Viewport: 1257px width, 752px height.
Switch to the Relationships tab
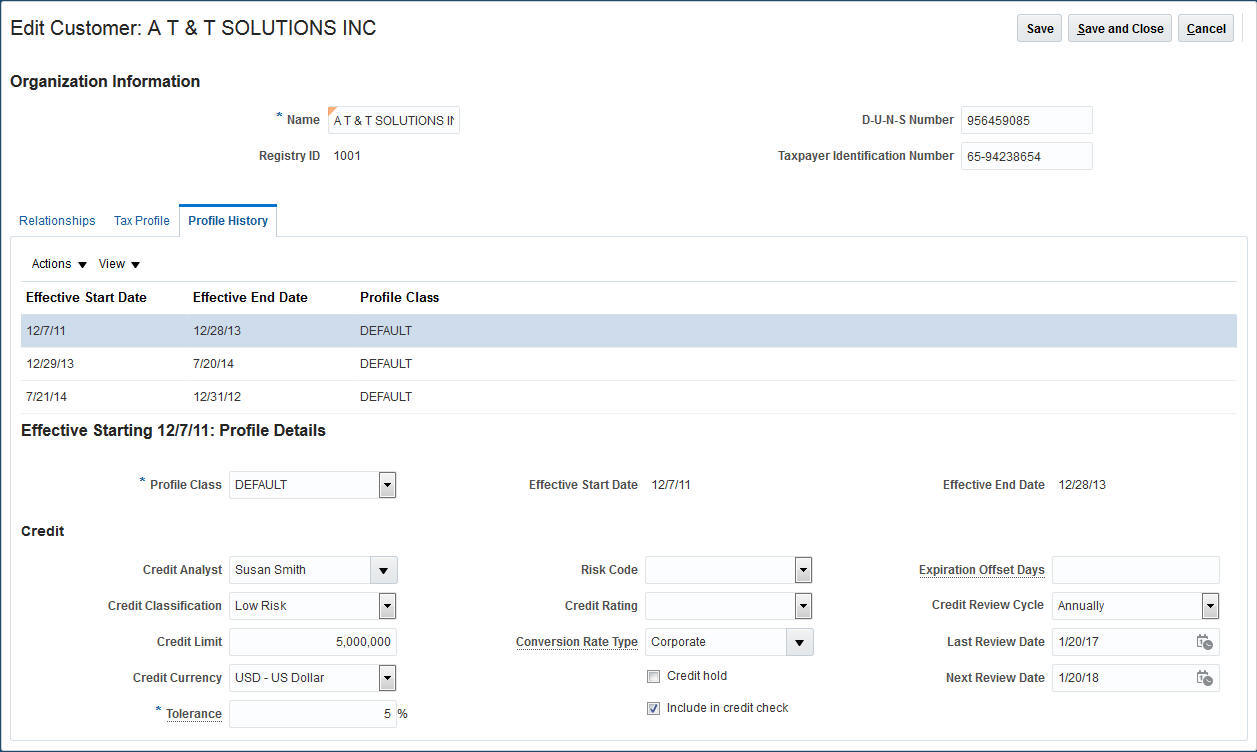click(57, 221)
